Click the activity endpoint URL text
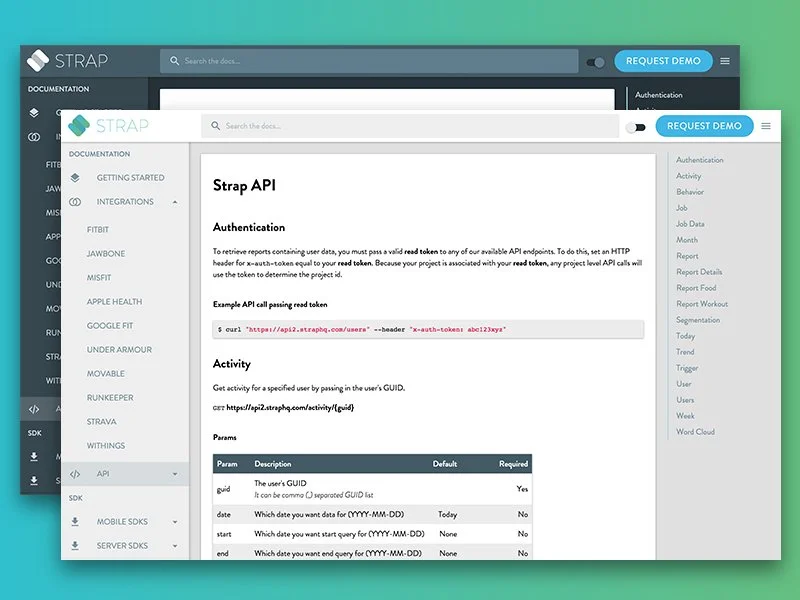 click(x=290, y=407)
